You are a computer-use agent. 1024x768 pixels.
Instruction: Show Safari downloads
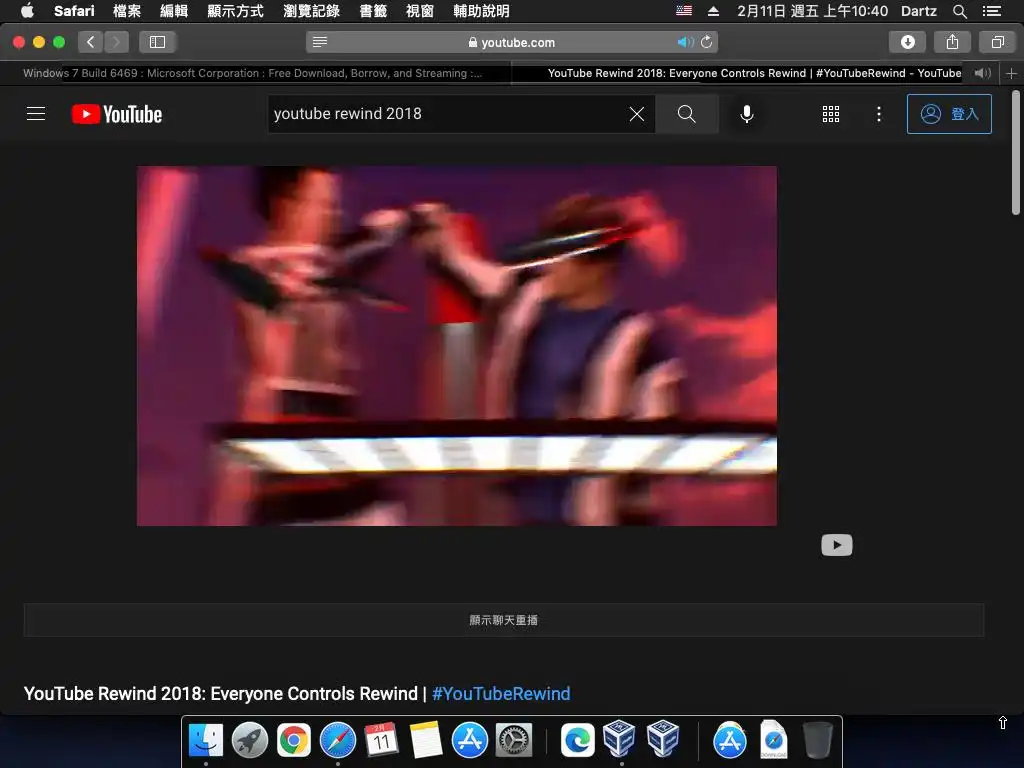[x=907, y=42]
